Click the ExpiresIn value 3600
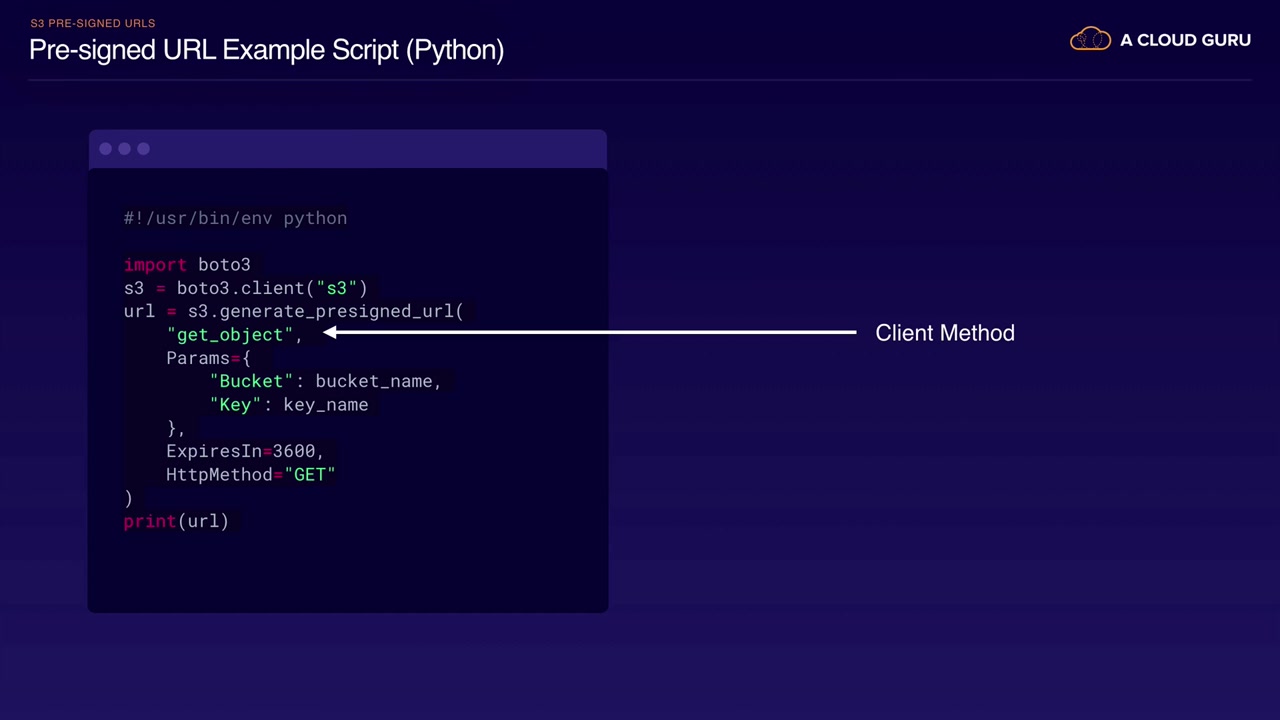Viewport: 1280px width, 720px height. tap(293, 451)
